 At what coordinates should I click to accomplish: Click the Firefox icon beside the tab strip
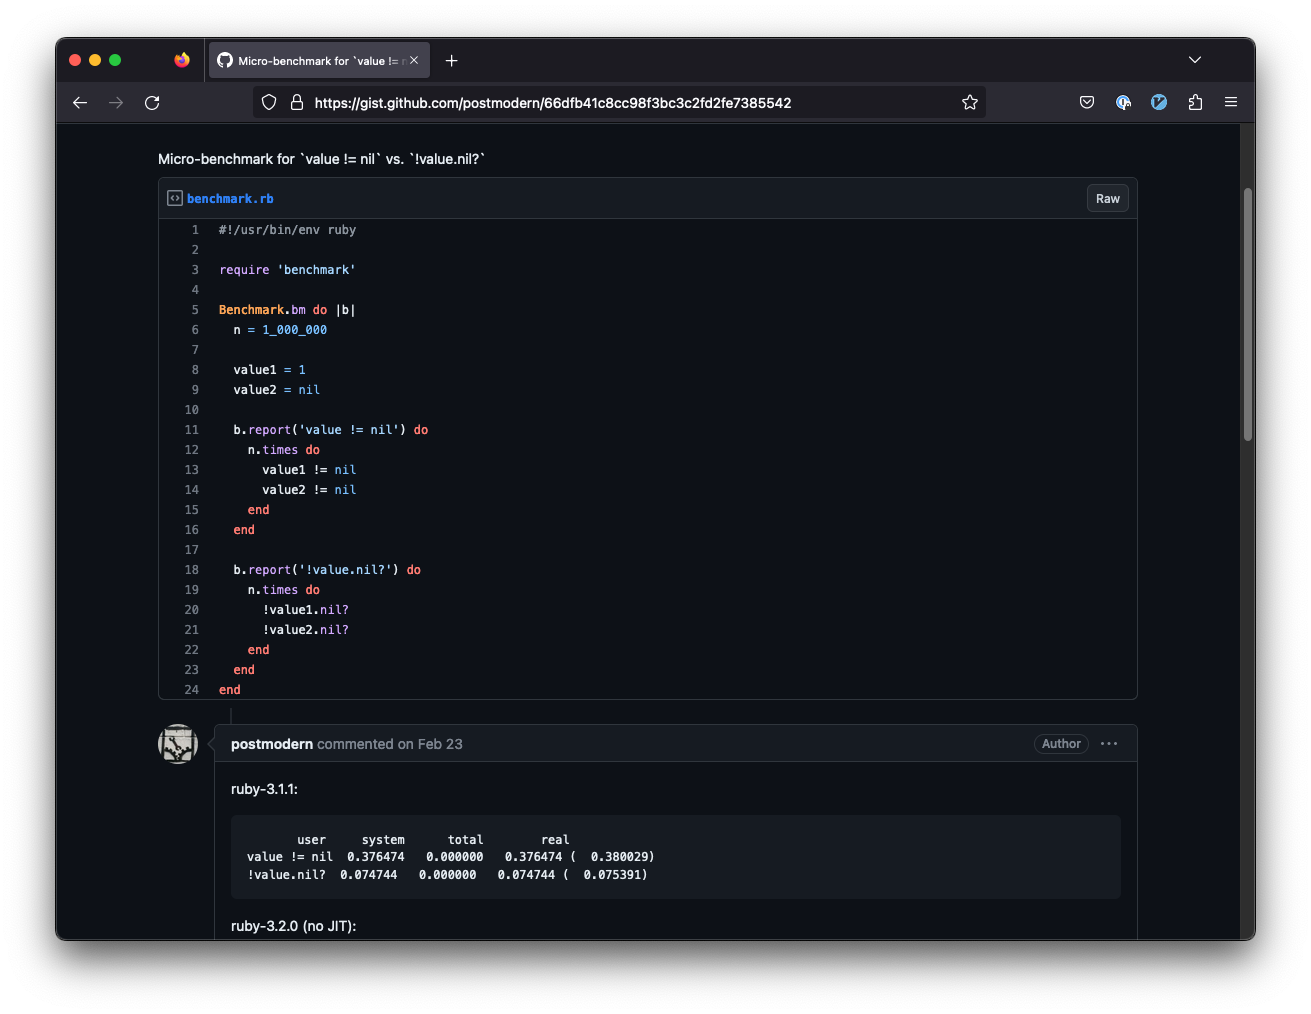[x=182, y=60]
